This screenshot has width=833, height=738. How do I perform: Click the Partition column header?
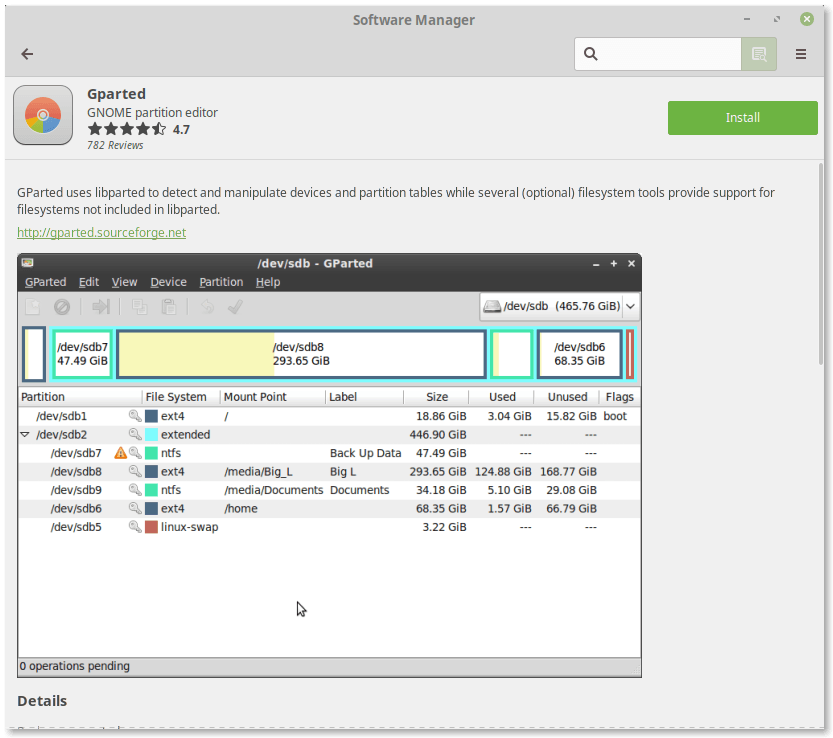point(80,397)
